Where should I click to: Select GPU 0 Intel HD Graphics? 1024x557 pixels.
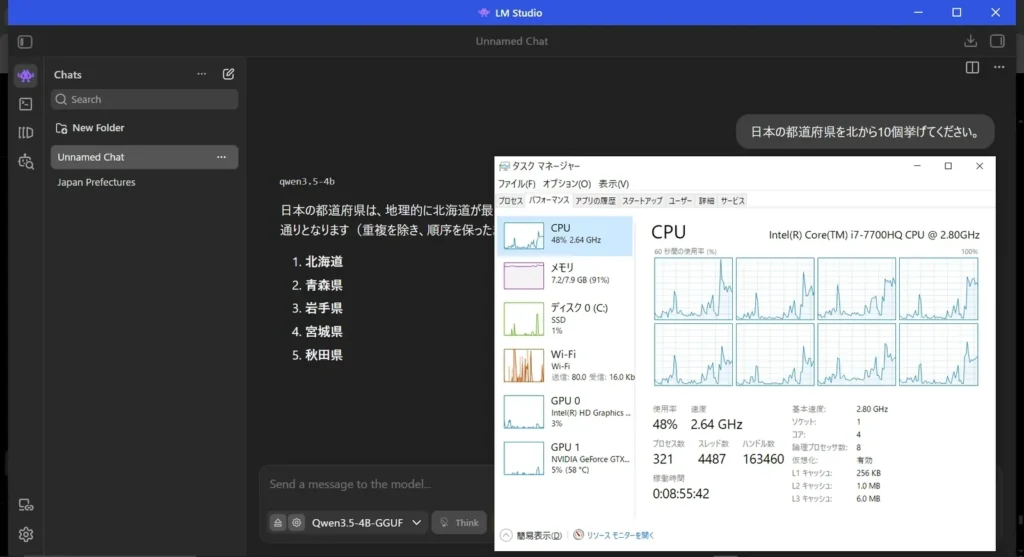566,412
